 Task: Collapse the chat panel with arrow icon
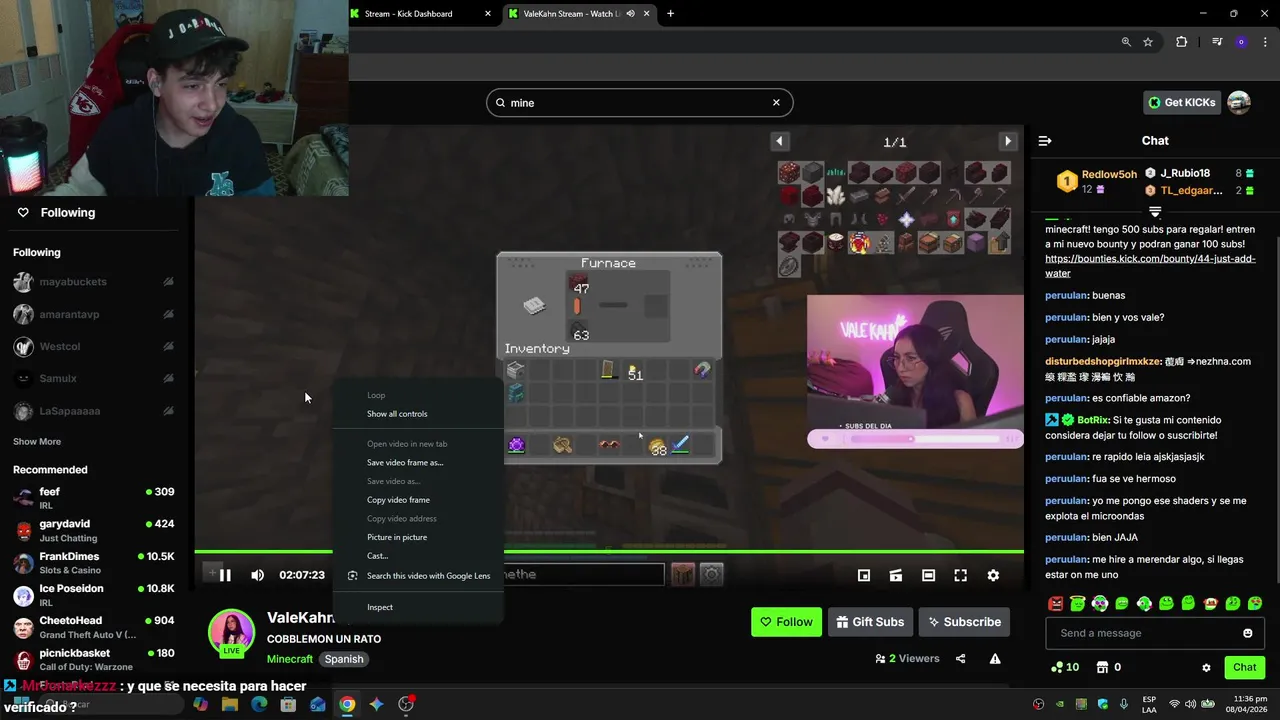[x=1045, y=141]
